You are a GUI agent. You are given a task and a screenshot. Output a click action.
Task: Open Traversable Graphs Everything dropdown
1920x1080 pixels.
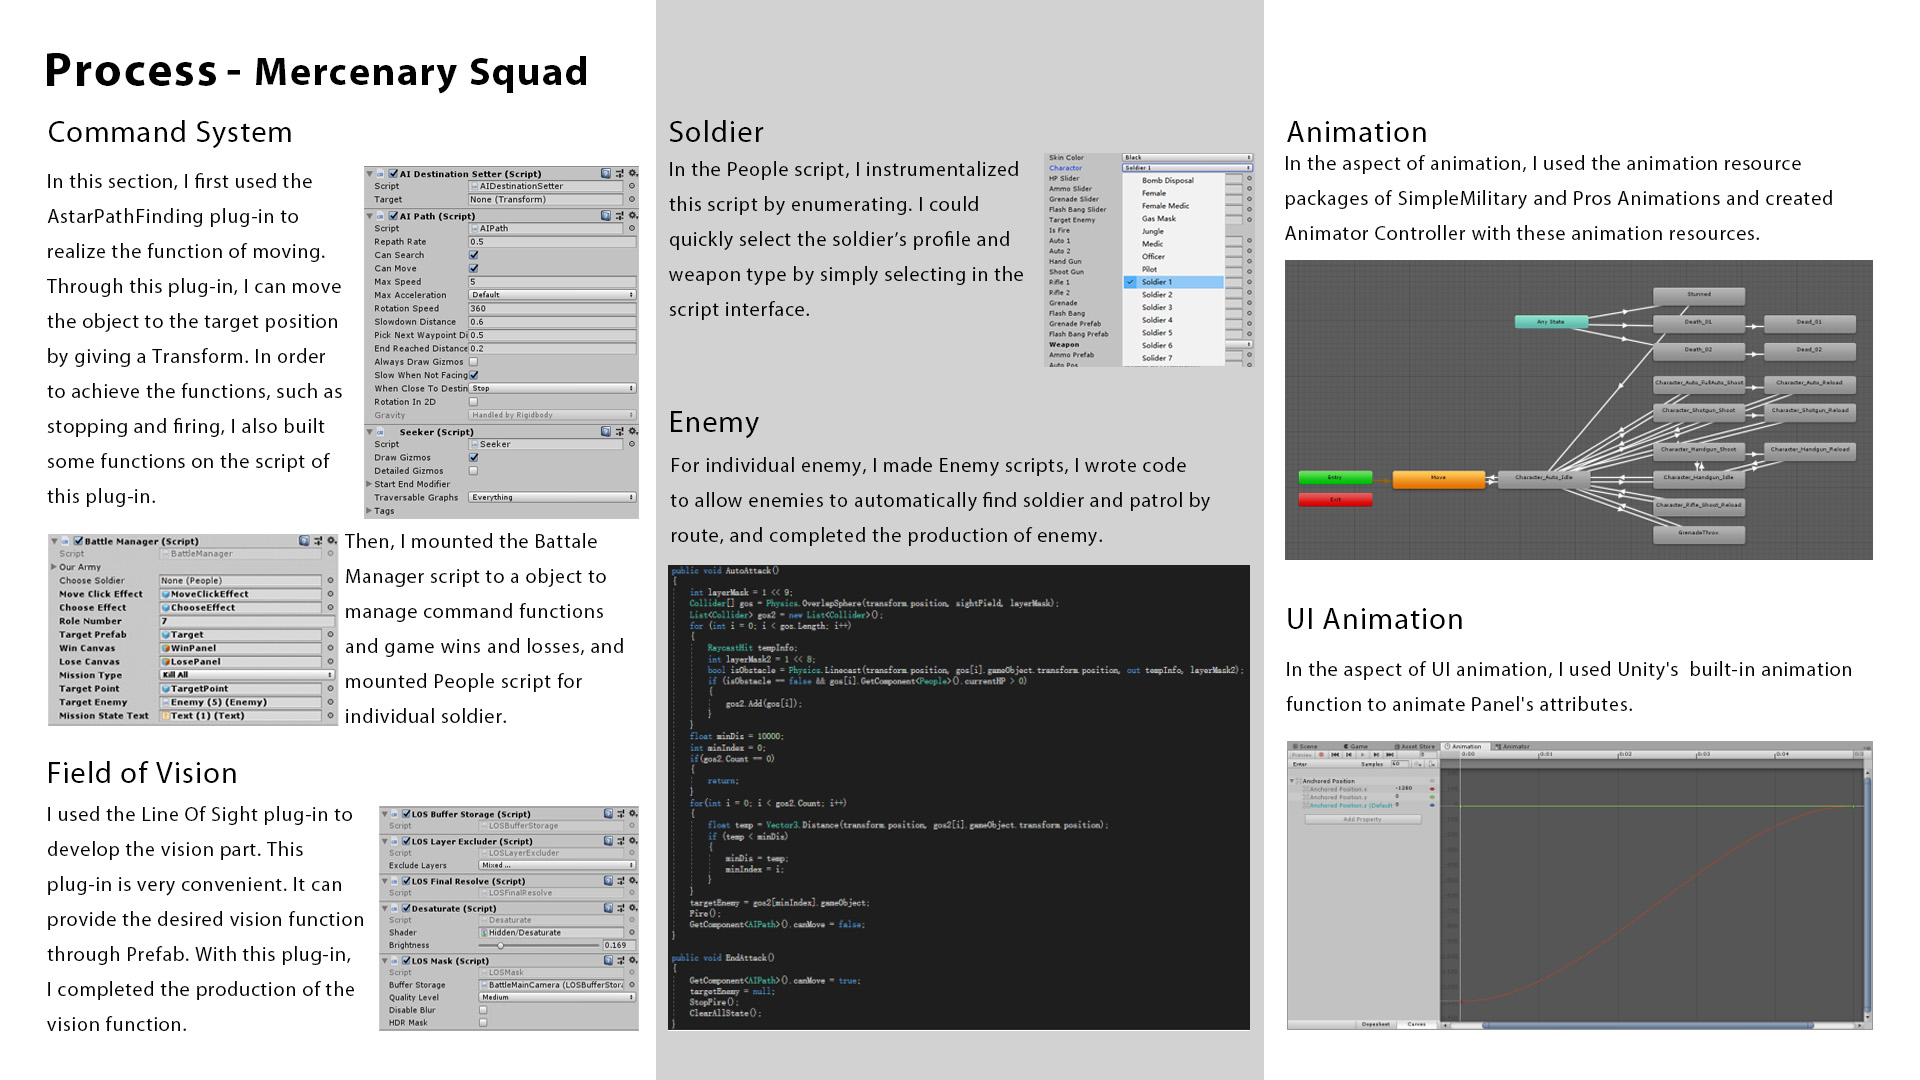pyautogui.click(x=552, y=497)
